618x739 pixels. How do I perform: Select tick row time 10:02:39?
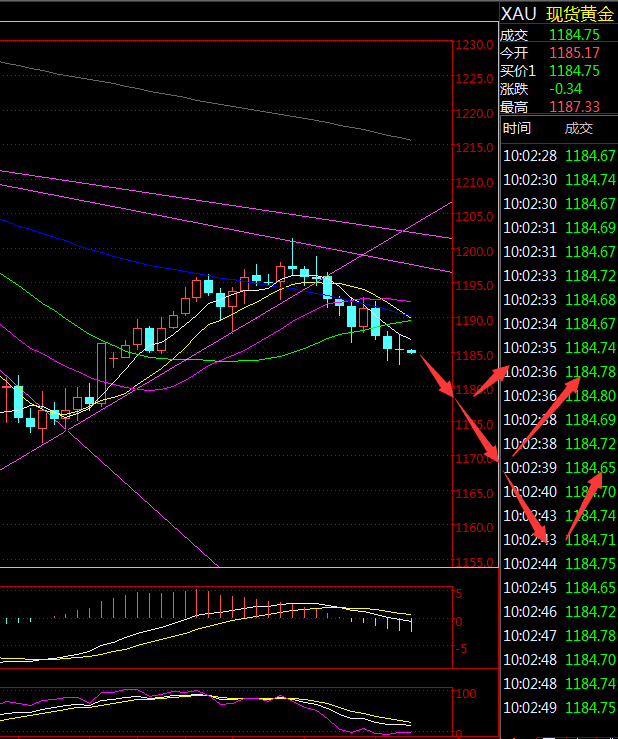click(530, 468)
